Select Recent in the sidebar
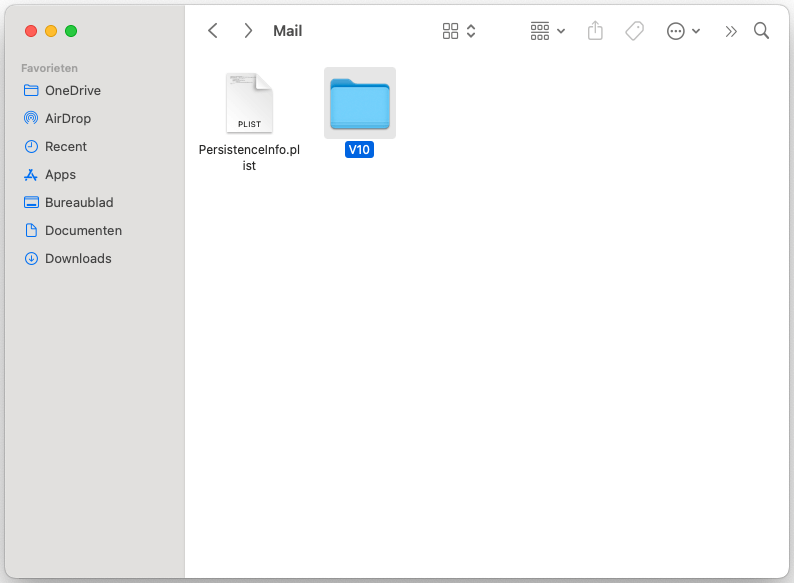Viewport: 794px width, 583px height. [65, 146]
